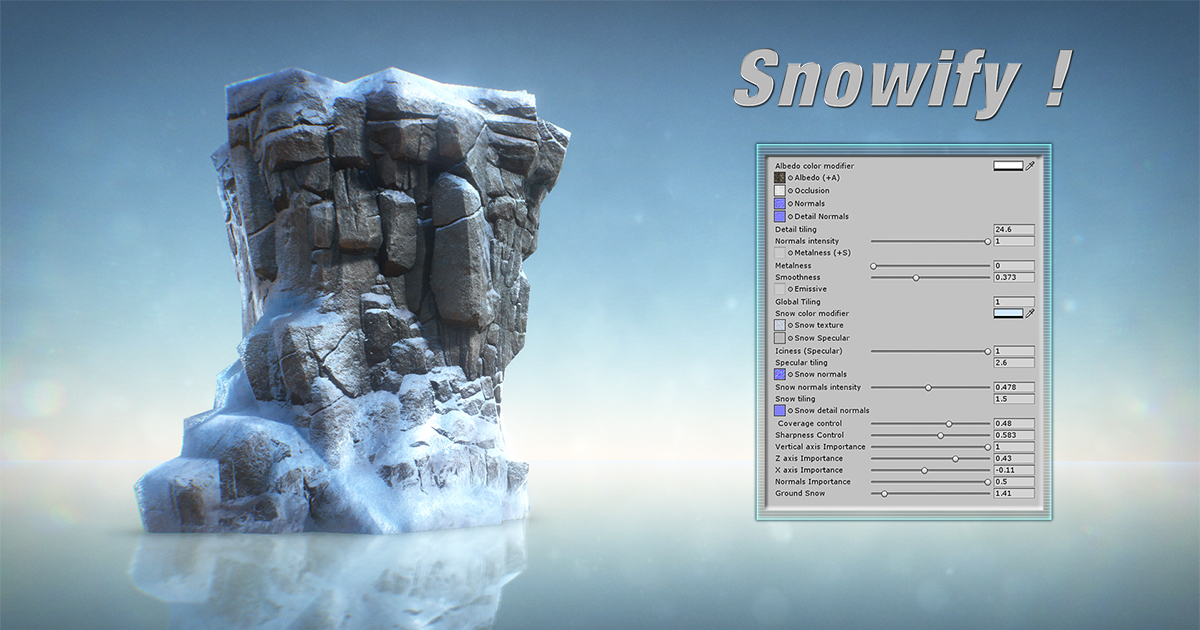Open the Albedo texture thumbnail
The image size is (1200, 630).
(x=780, y=177)
